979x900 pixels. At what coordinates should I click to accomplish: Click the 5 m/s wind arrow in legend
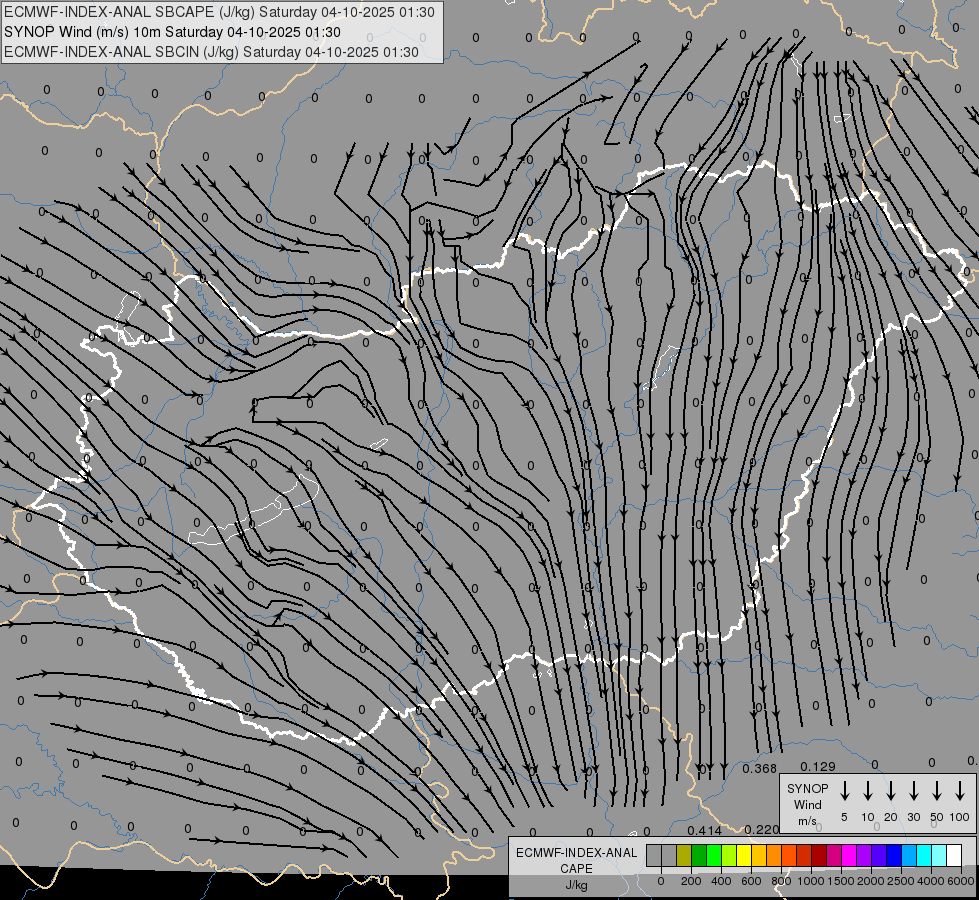point(844,791)
